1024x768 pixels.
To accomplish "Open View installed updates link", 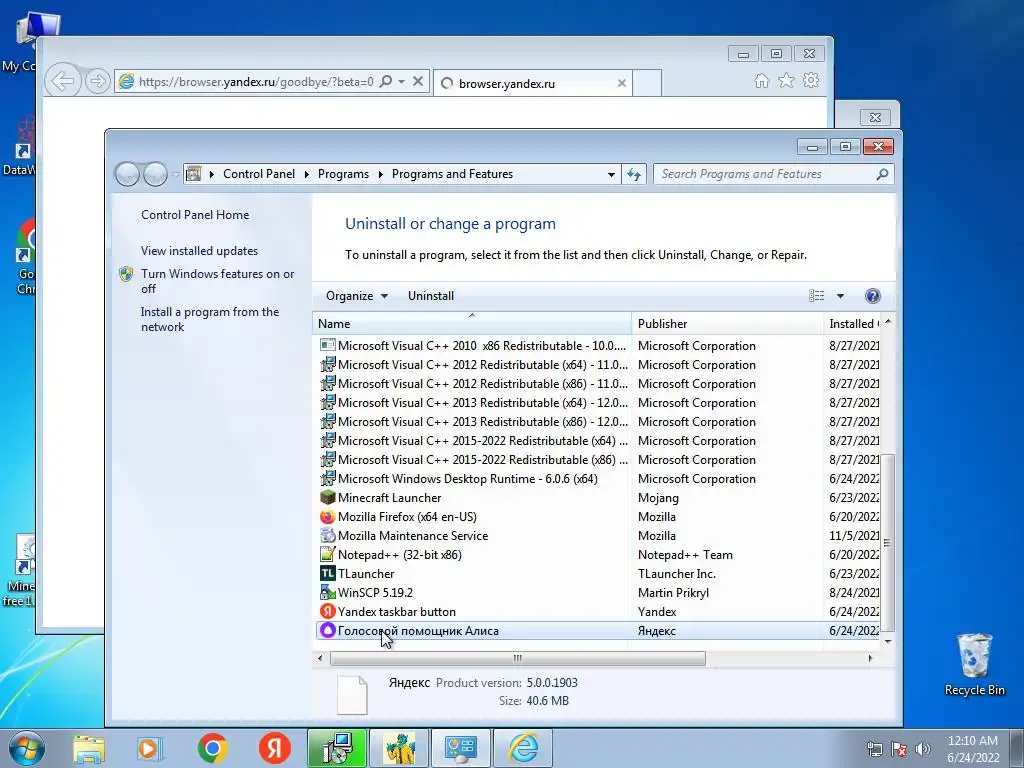I will point(199,251).
